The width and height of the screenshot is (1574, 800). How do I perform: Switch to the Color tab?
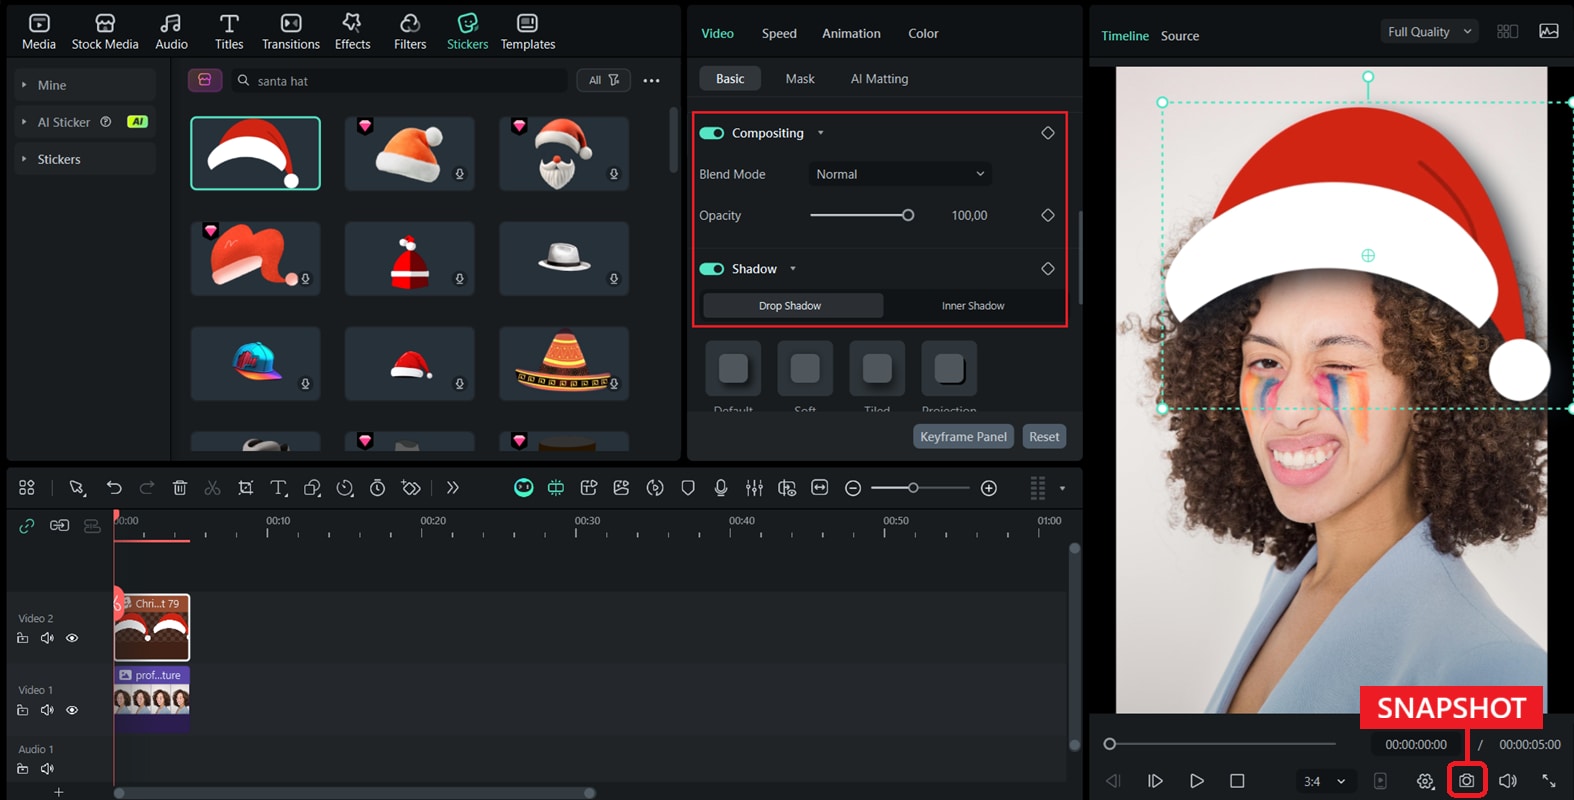pos(923,33)
